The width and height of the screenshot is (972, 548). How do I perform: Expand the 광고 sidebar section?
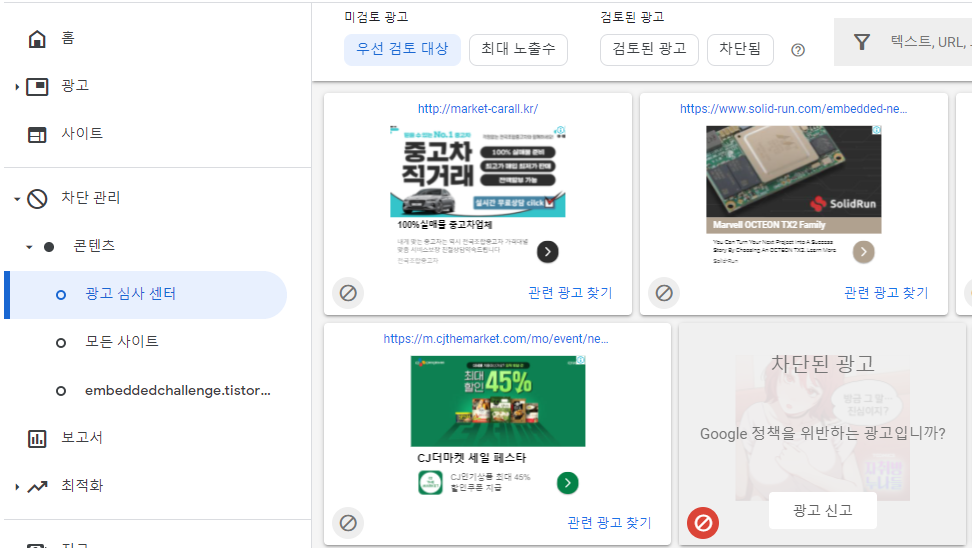[x=17, y=87]
